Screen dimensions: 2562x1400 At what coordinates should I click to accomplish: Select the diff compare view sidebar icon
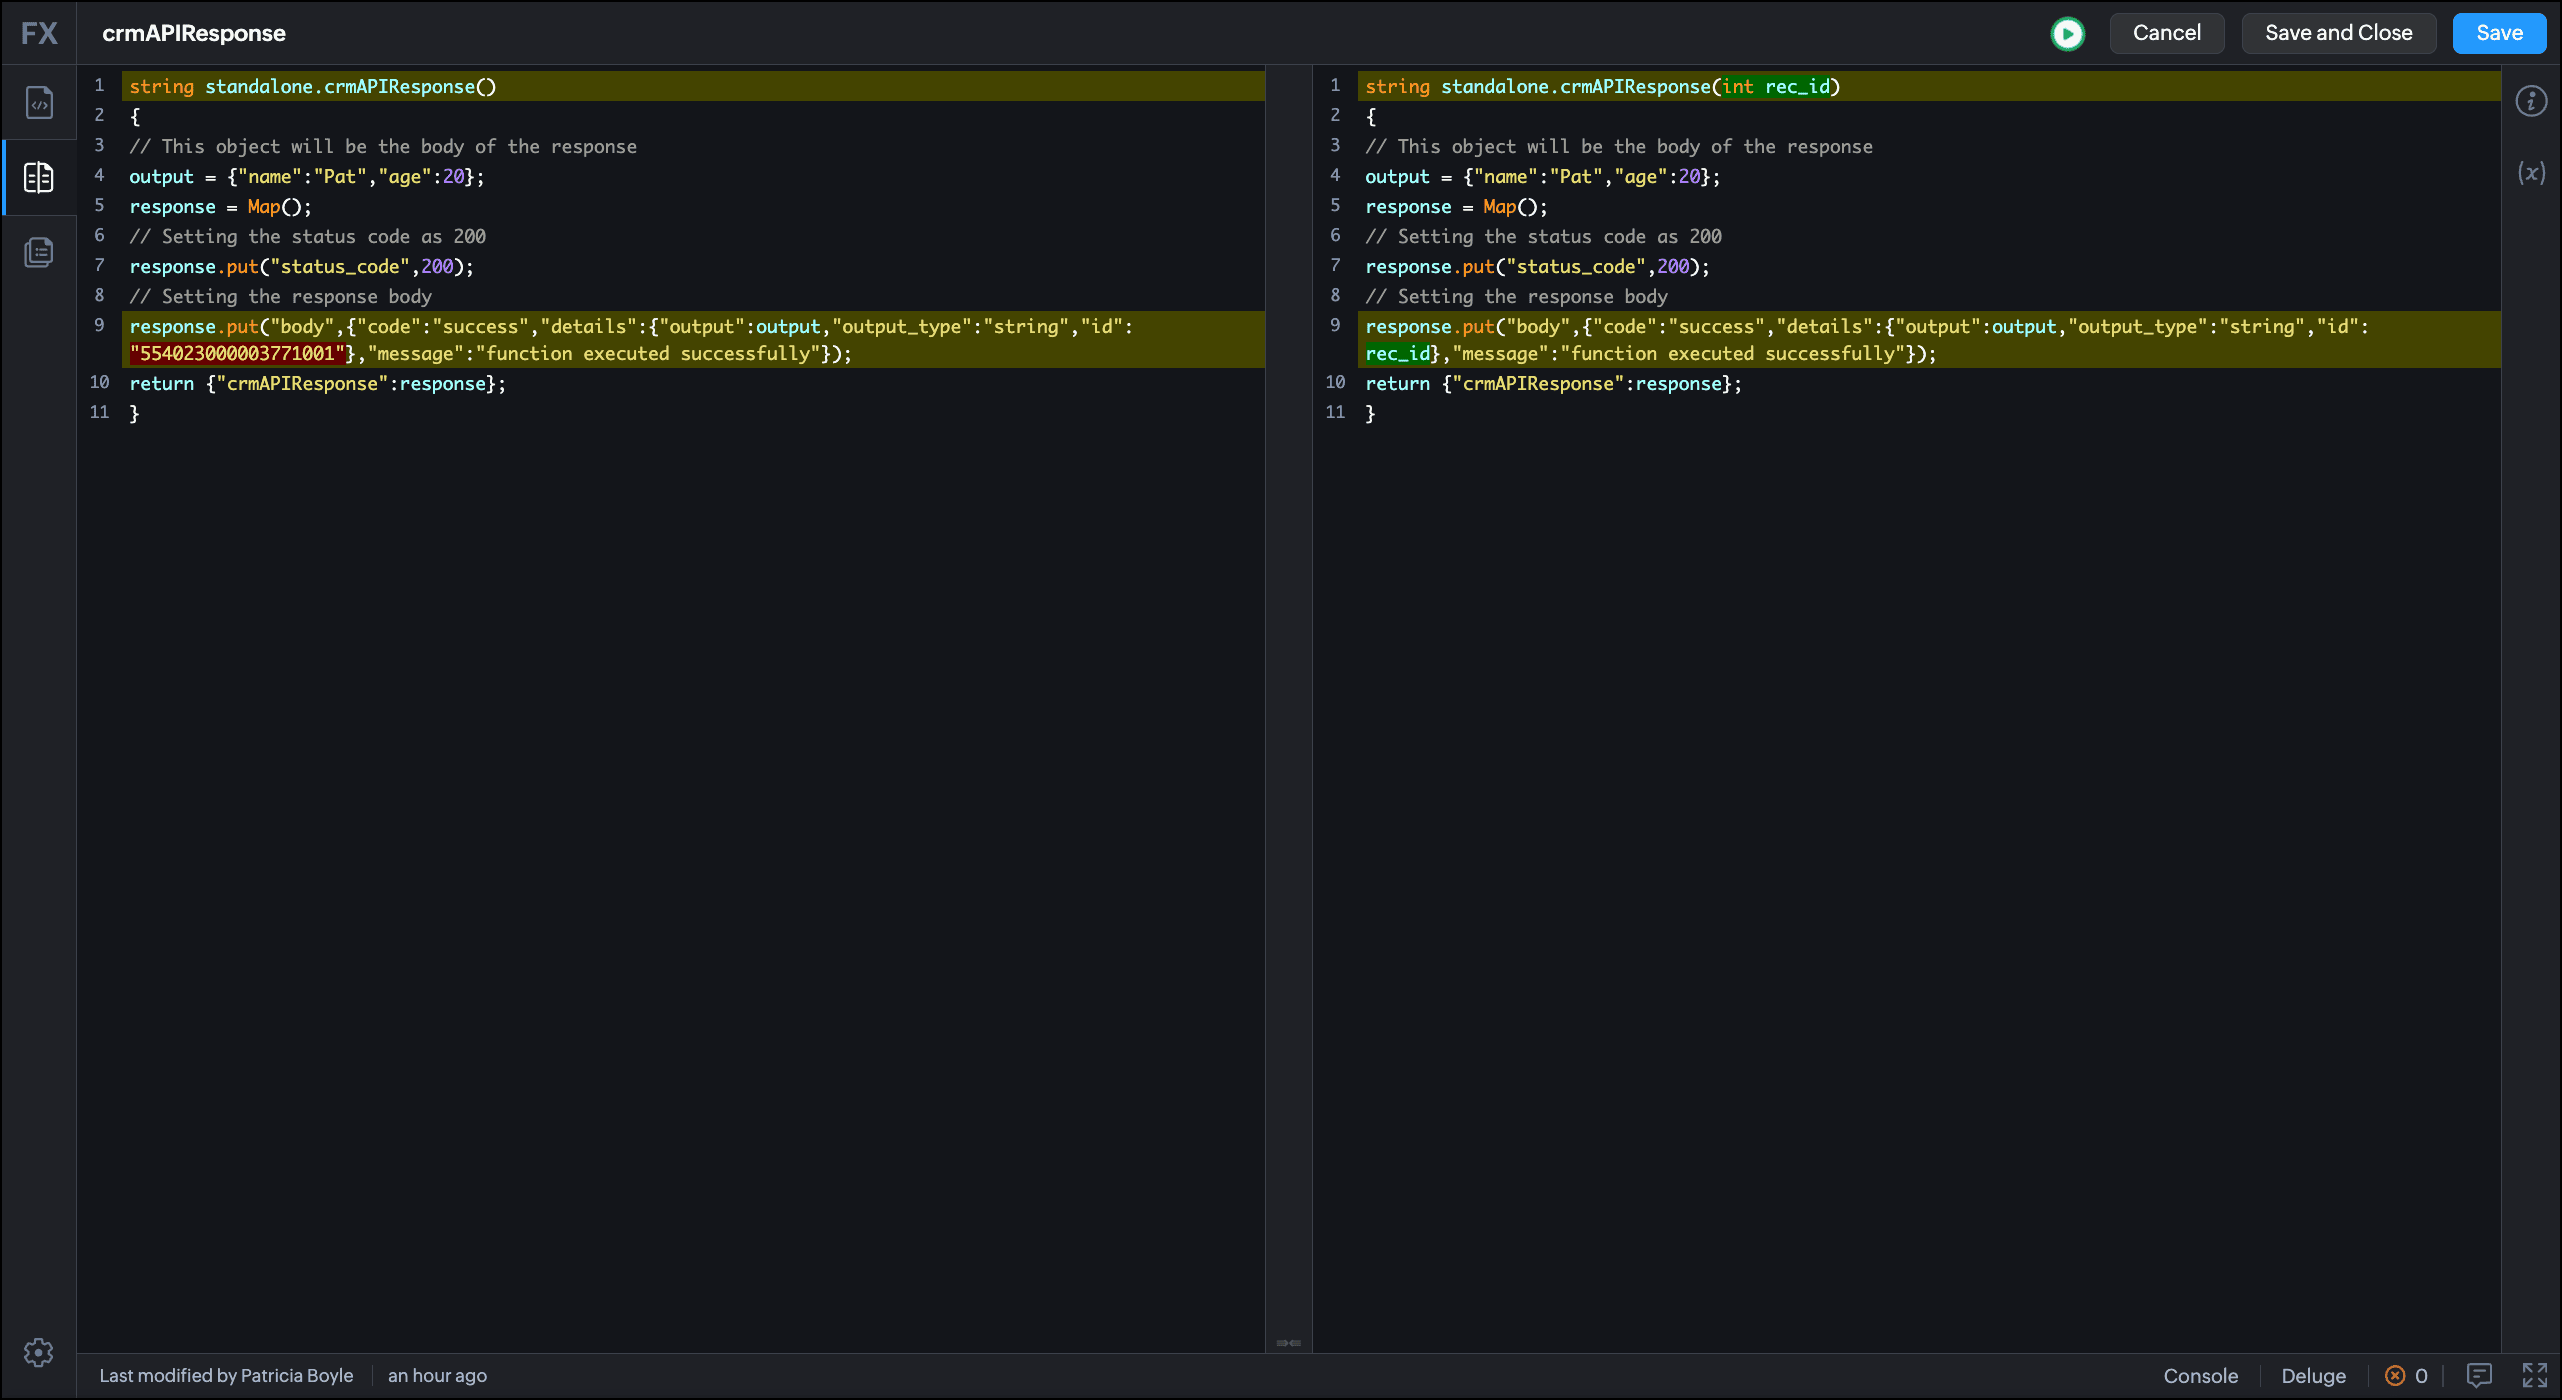coord(39,178)
